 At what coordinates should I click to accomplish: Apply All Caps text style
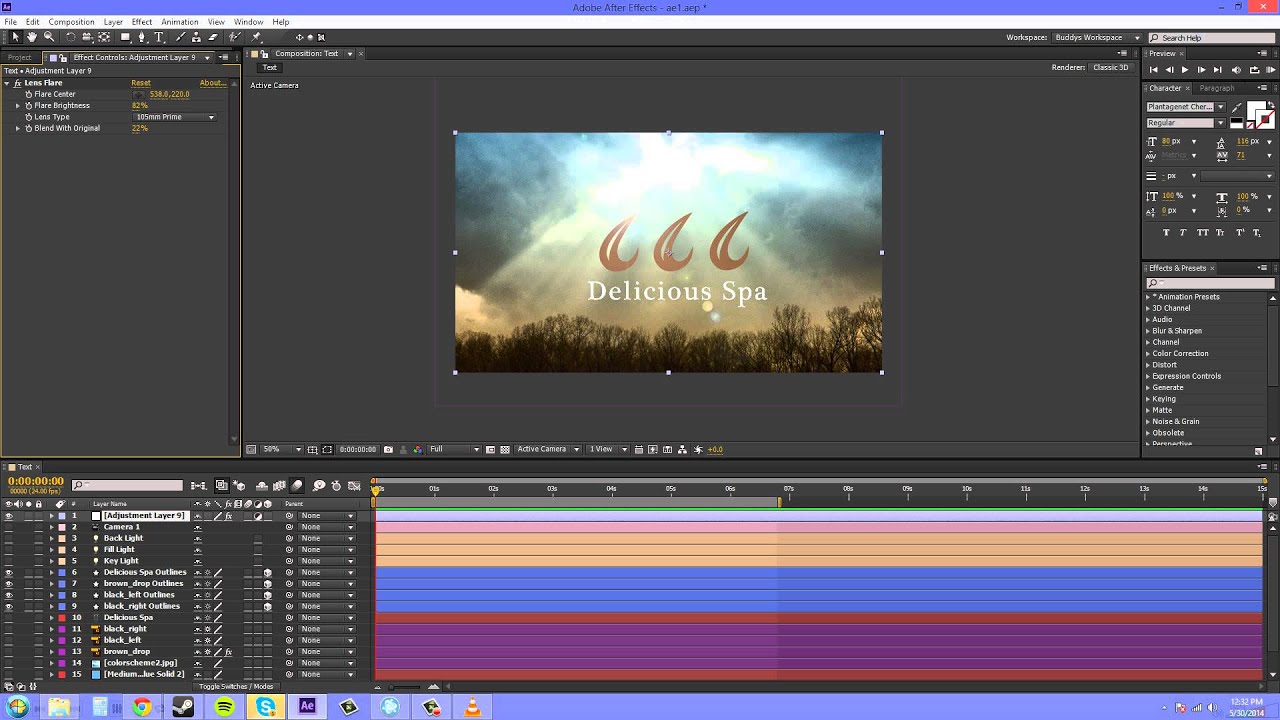pyautogui.click(x=1203, y=232)
